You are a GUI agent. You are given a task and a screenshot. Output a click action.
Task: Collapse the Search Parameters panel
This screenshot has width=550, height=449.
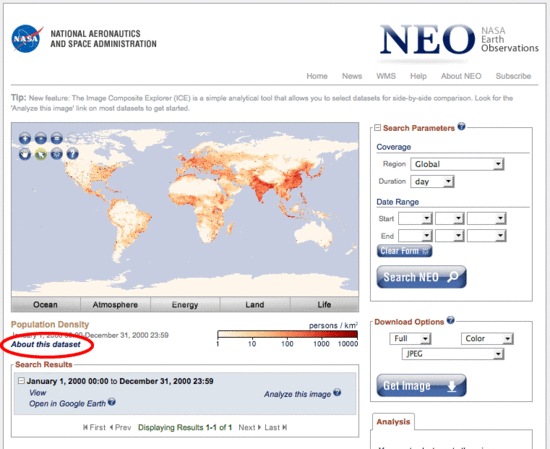(x=377, y=128)
